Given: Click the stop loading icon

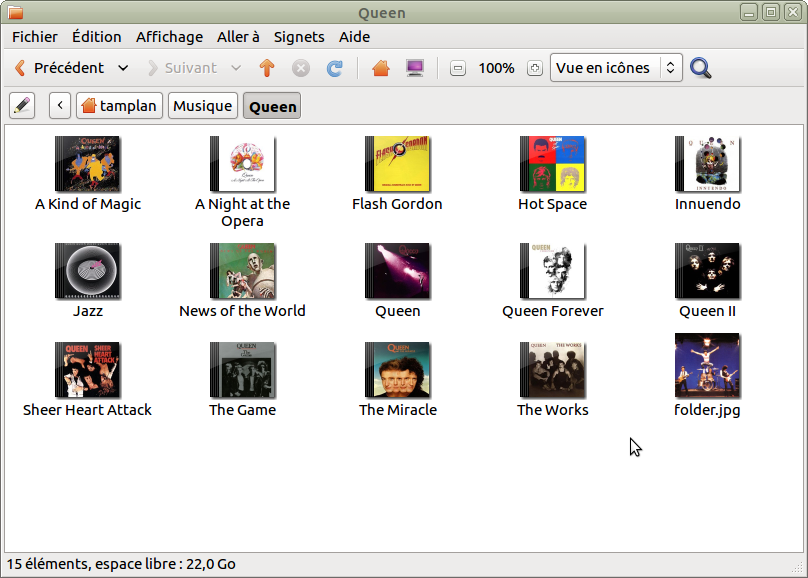Looking at the screenshot, I should click(x=301, y=68).
